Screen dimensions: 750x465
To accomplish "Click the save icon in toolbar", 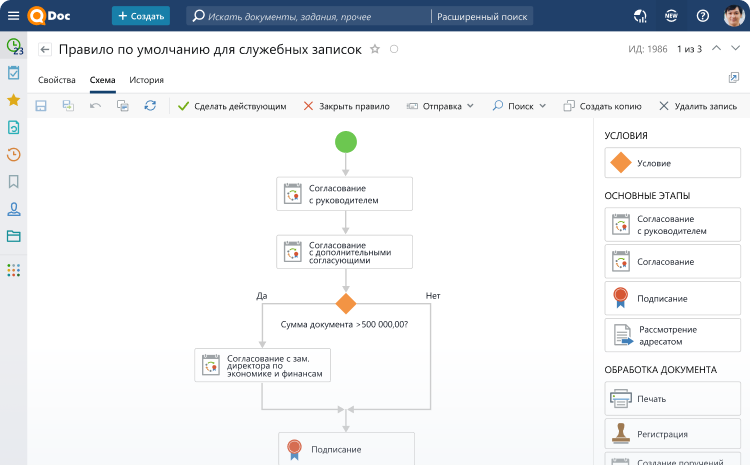I will pyautogui.click(x=41, y=105).
